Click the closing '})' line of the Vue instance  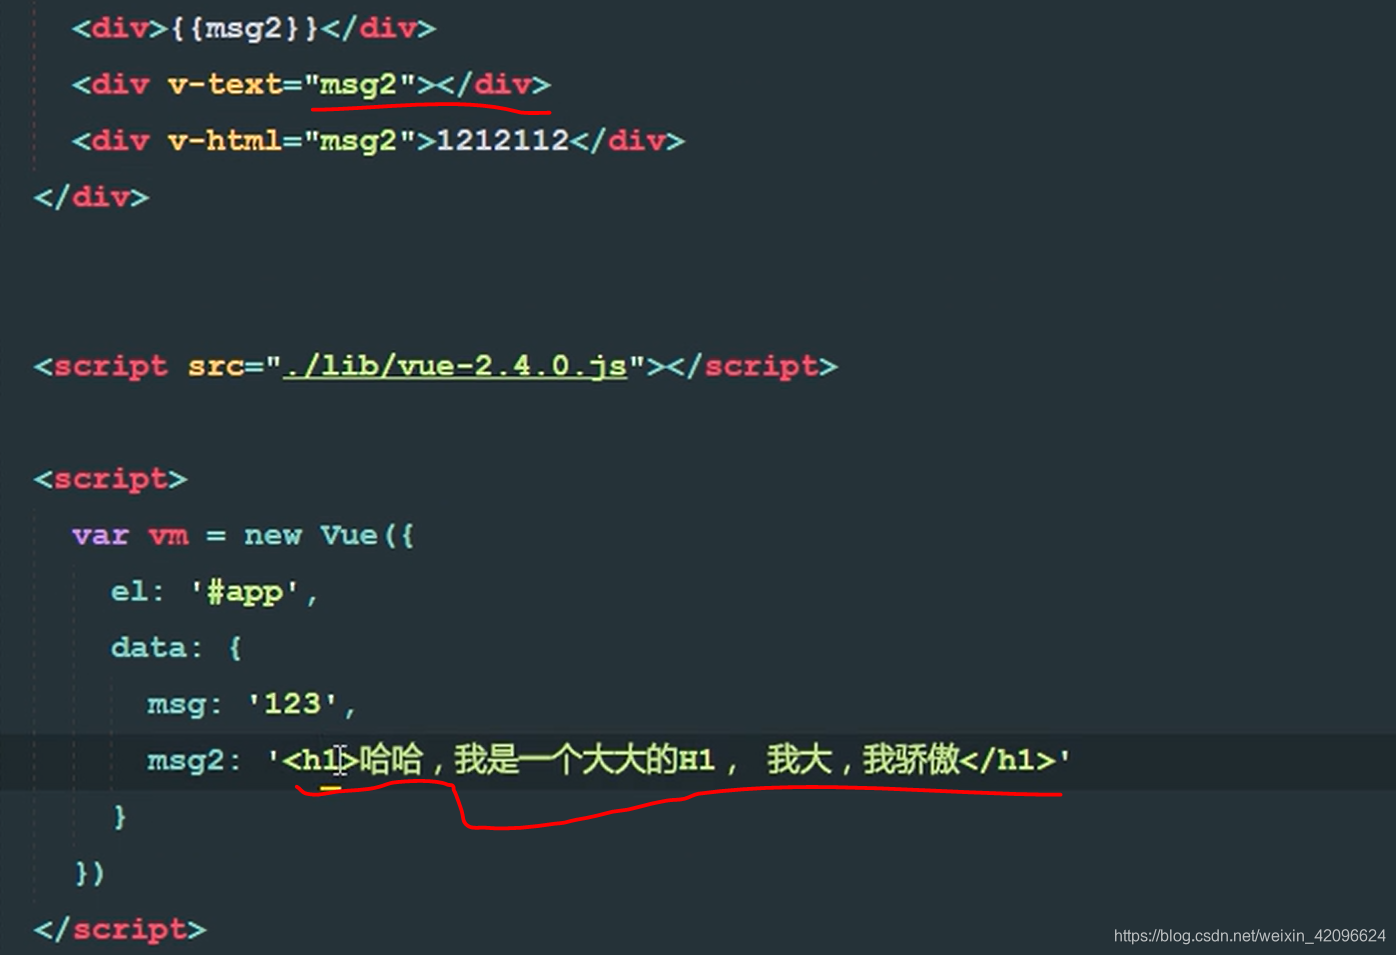pyautogui.click(x=90, y=873)
